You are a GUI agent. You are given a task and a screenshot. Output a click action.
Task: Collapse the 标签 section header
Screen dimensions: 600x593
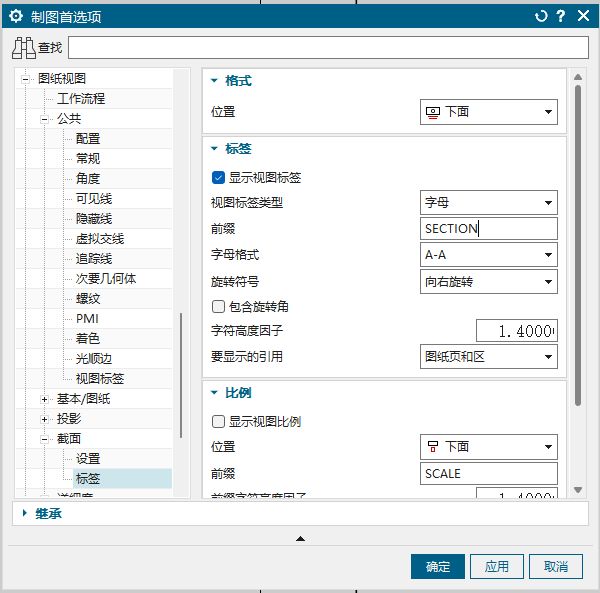214,148
